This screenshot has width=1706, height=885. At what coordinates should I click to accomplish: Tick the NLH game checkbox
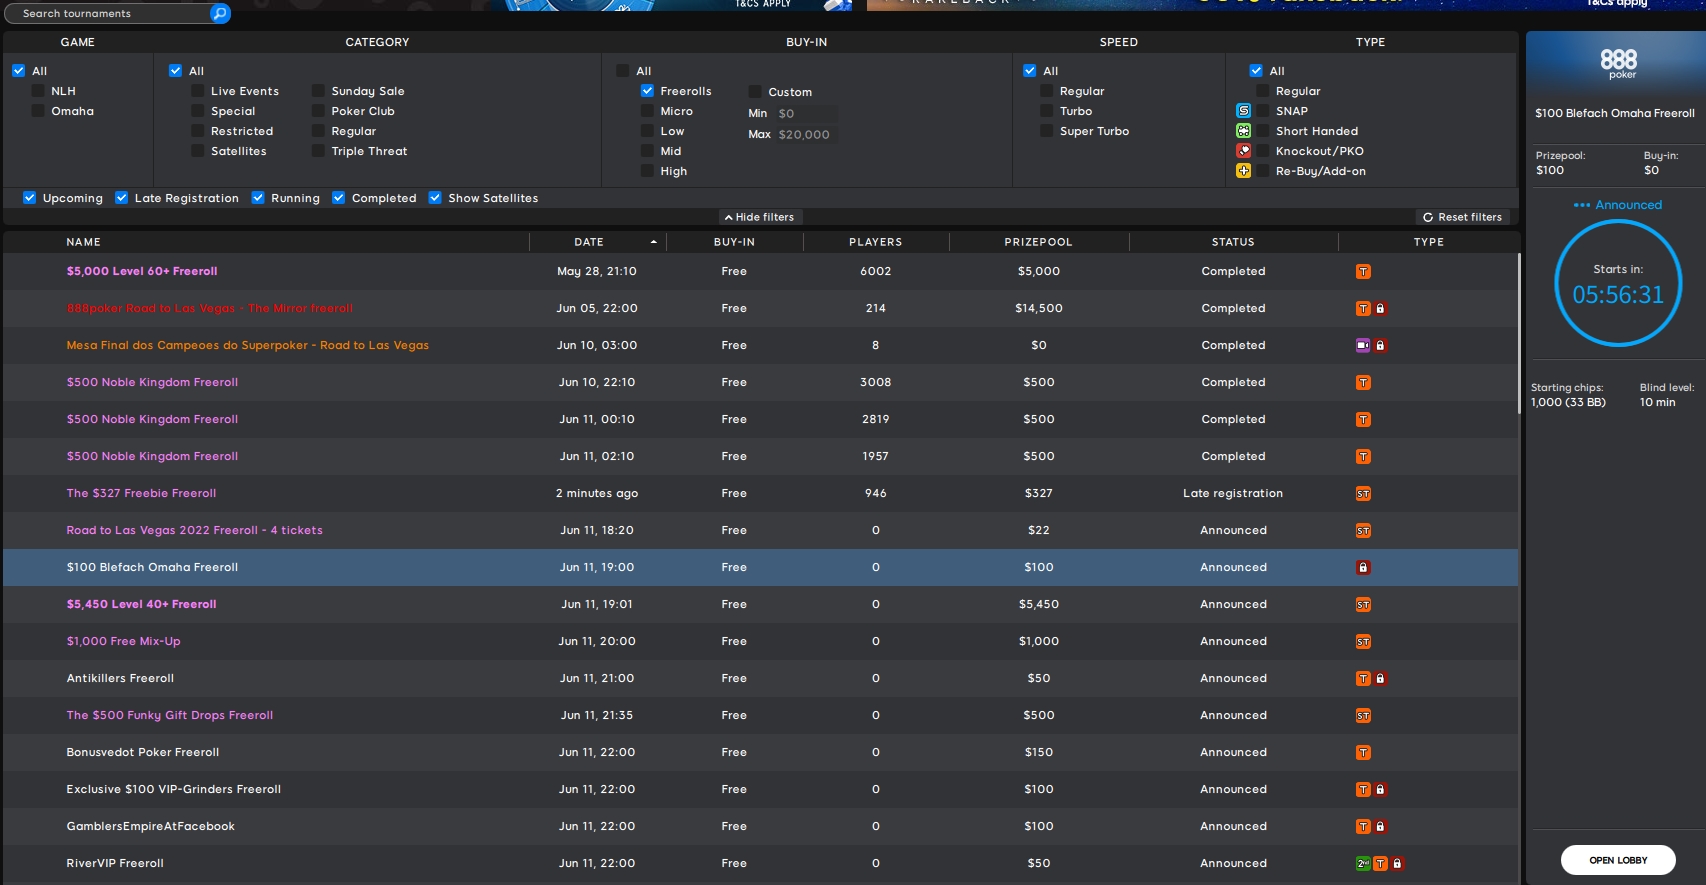[x=38, y=91]
